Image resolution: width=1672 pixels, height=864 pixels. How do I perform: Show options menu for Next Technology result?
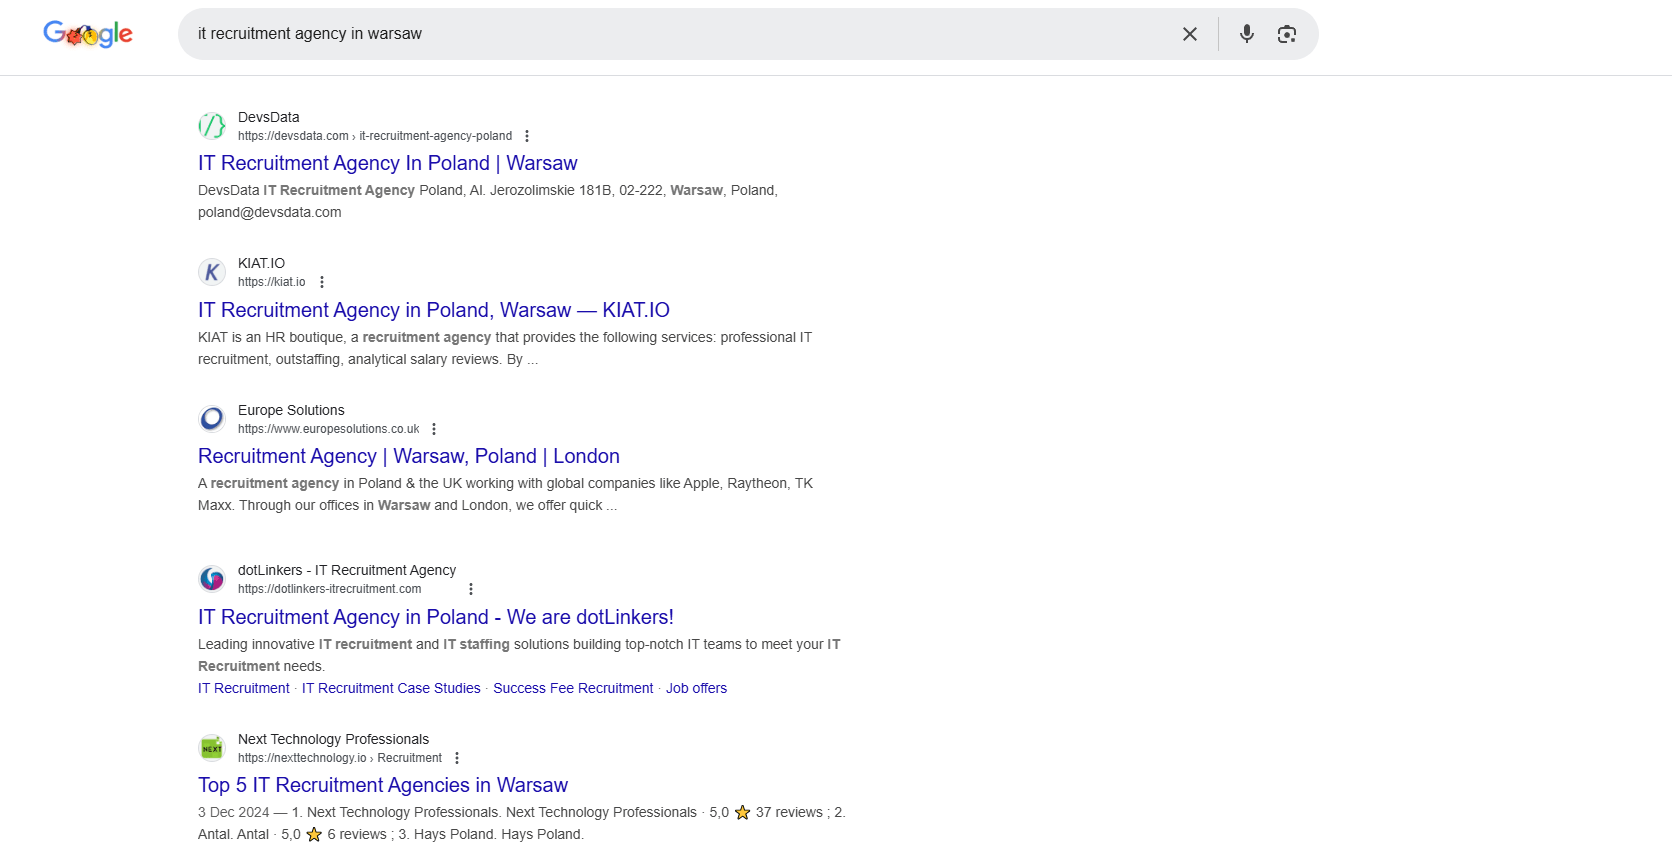click(457, 758)
